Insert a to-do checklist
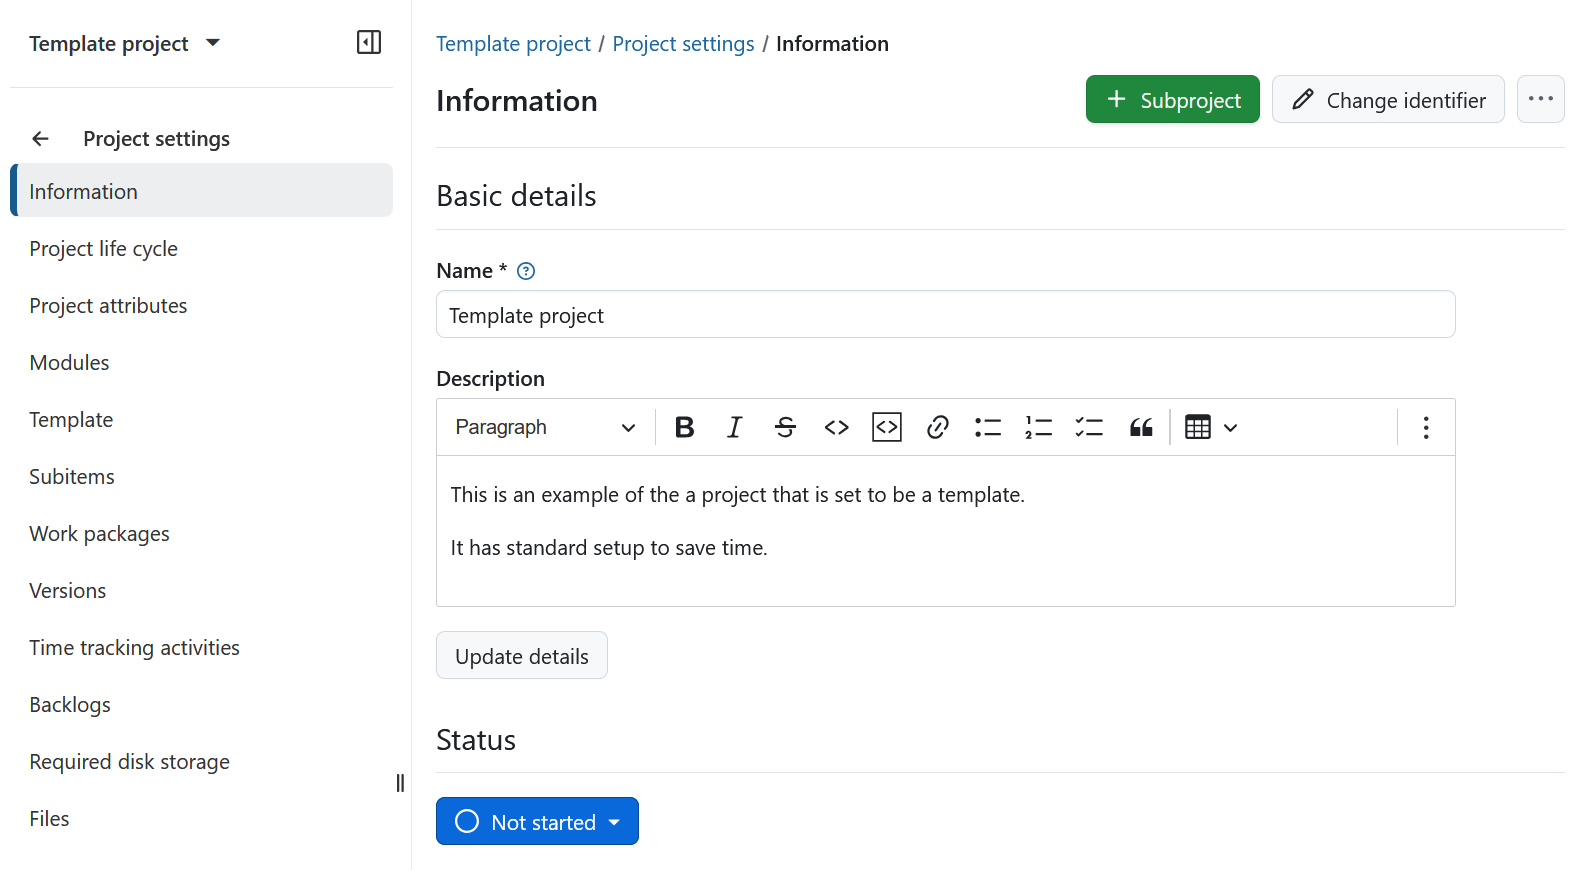The image size is (1584, 870). 1089,428
